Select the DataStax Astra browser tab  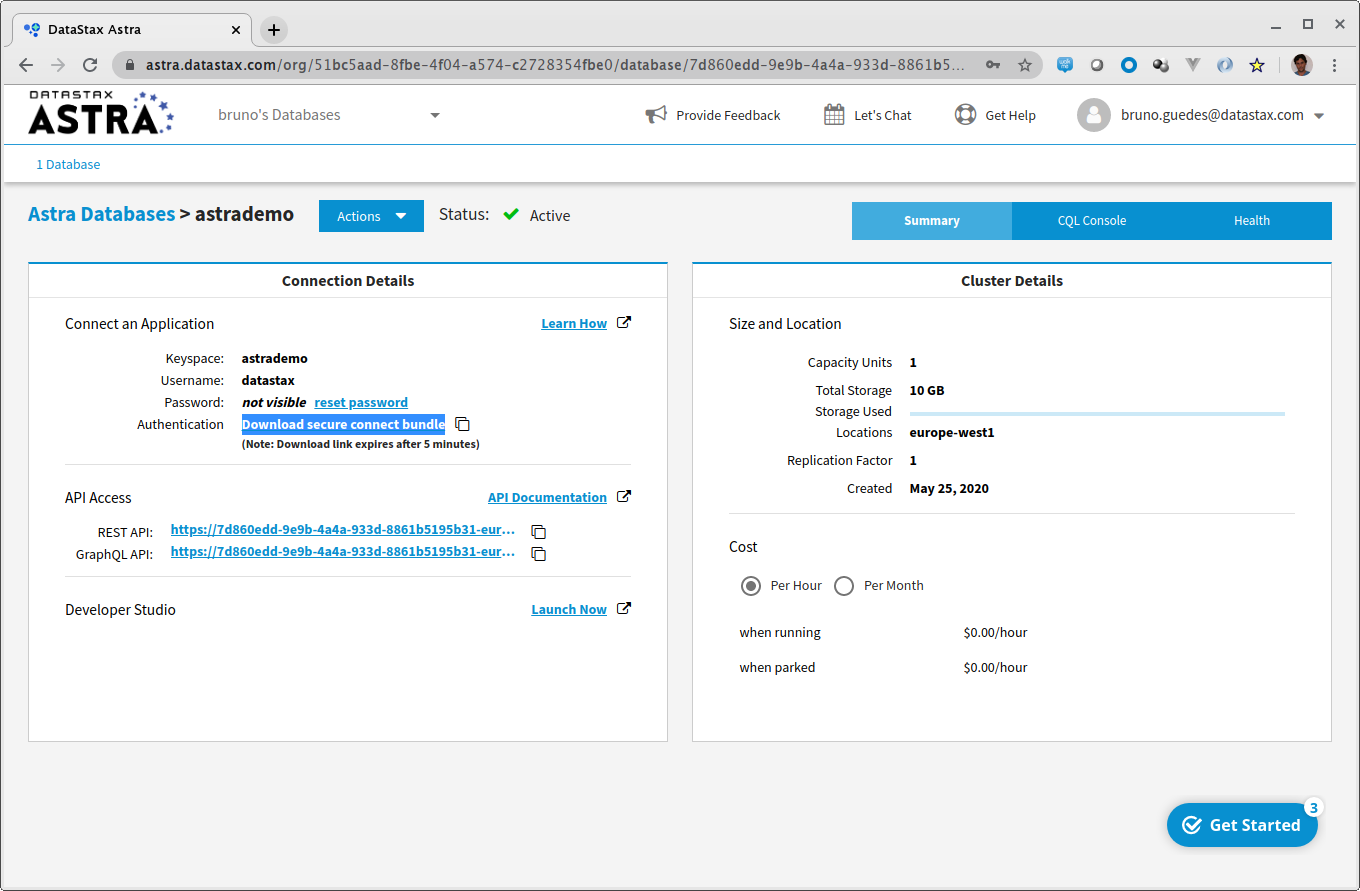tap(132, 30)
